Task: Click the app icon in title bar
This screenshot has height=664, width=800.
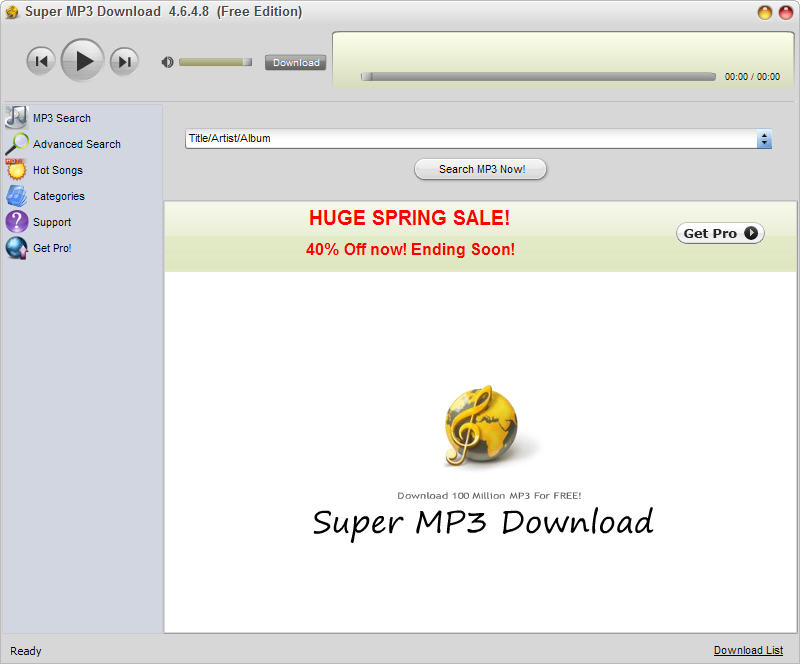Action: [12, 12]
